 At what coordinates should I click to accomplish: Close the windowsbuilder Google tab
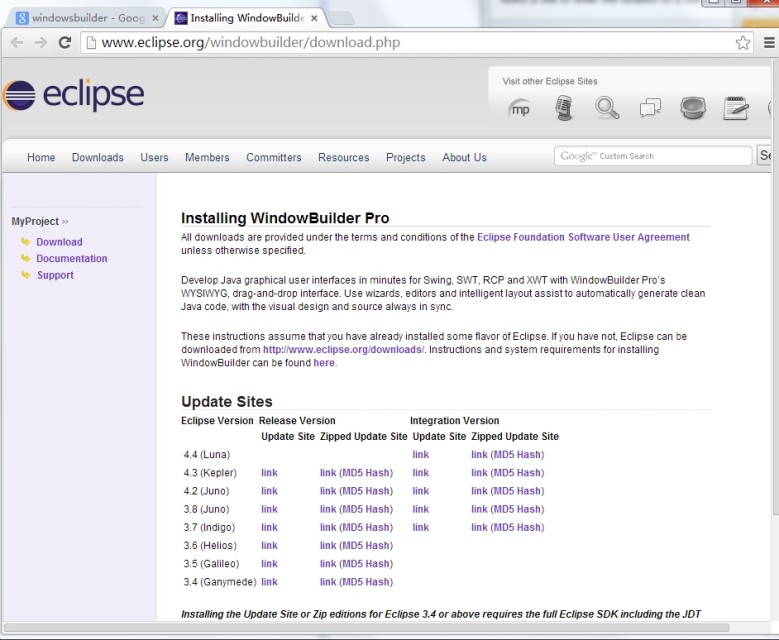[x=155, y=18]
